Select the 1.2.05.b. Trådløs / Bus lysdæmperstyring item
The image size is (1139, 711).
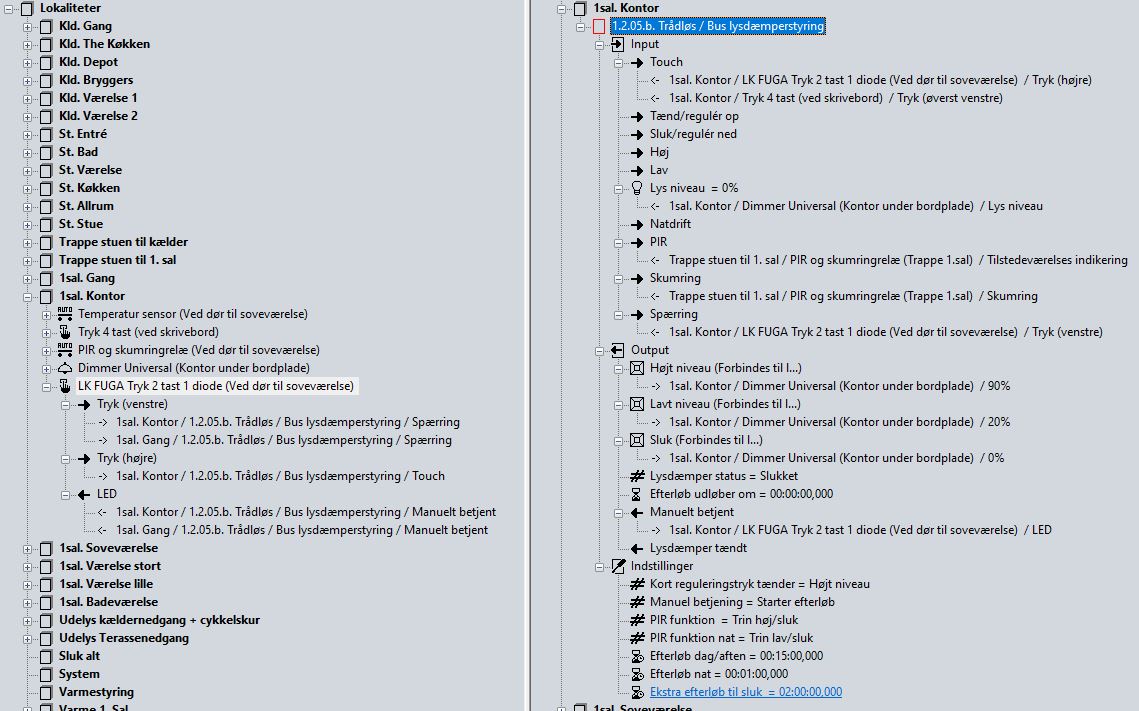[717, 26]
